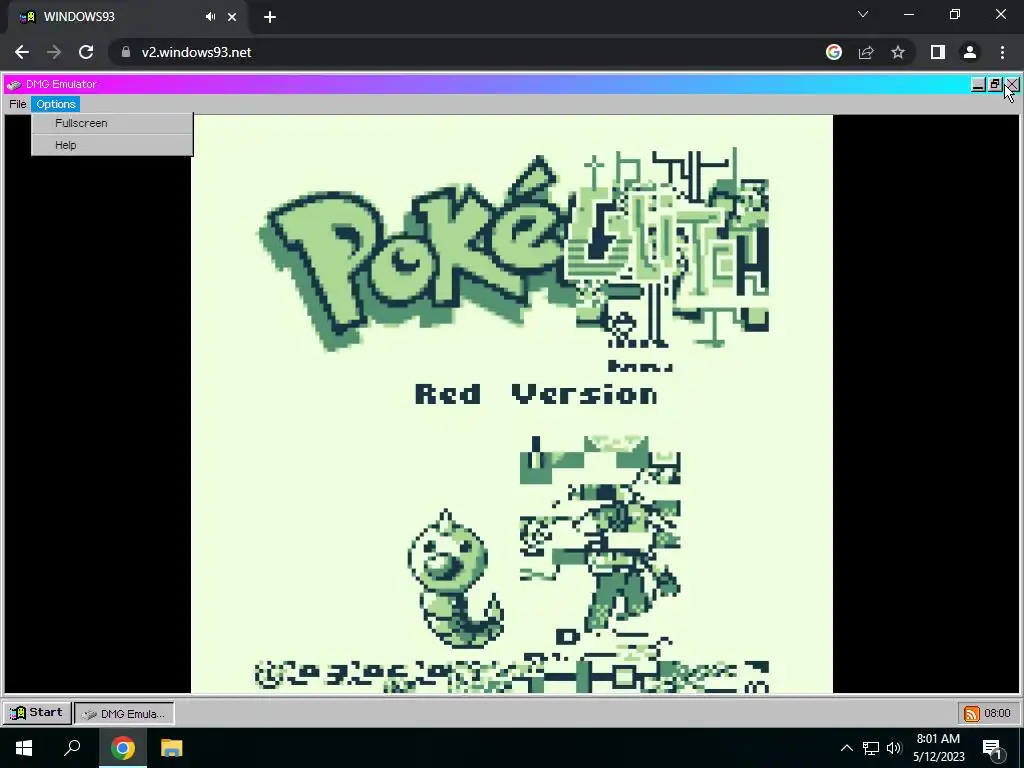Minimize the DMG Emulator window

978,84
